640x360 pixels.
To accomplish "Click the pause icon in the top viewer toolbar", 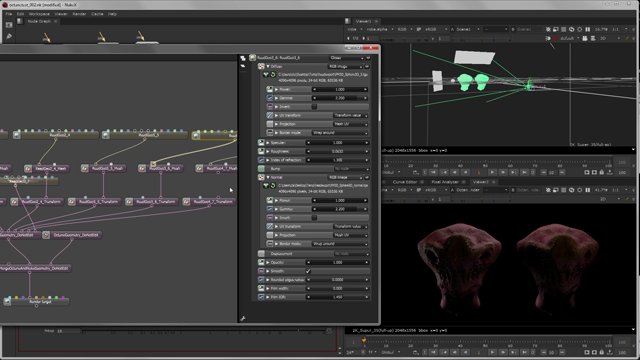I will coord(588,29).
